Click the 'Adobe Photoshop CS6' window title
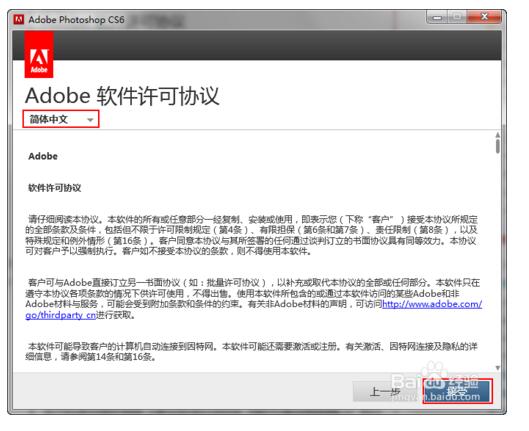529x431 pixels. [76, 20]
